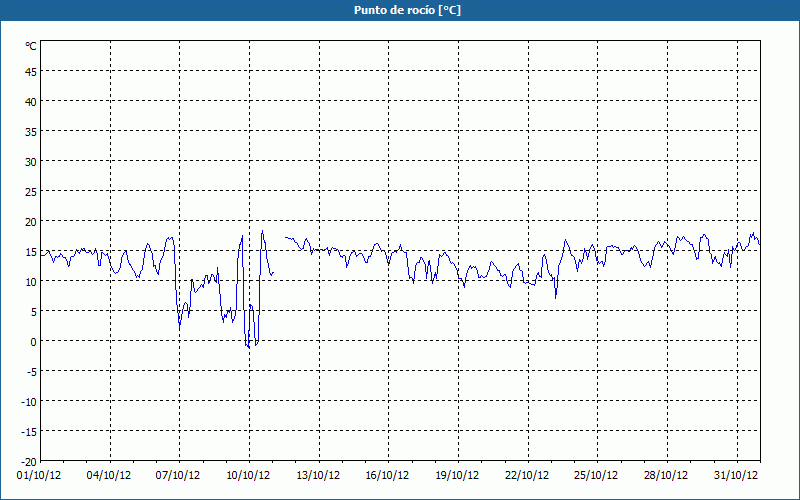This screenshot has height=500, width=800.
Task: Click the 'Punto de rocío [°C]' title
Action: tap(407, 10)
